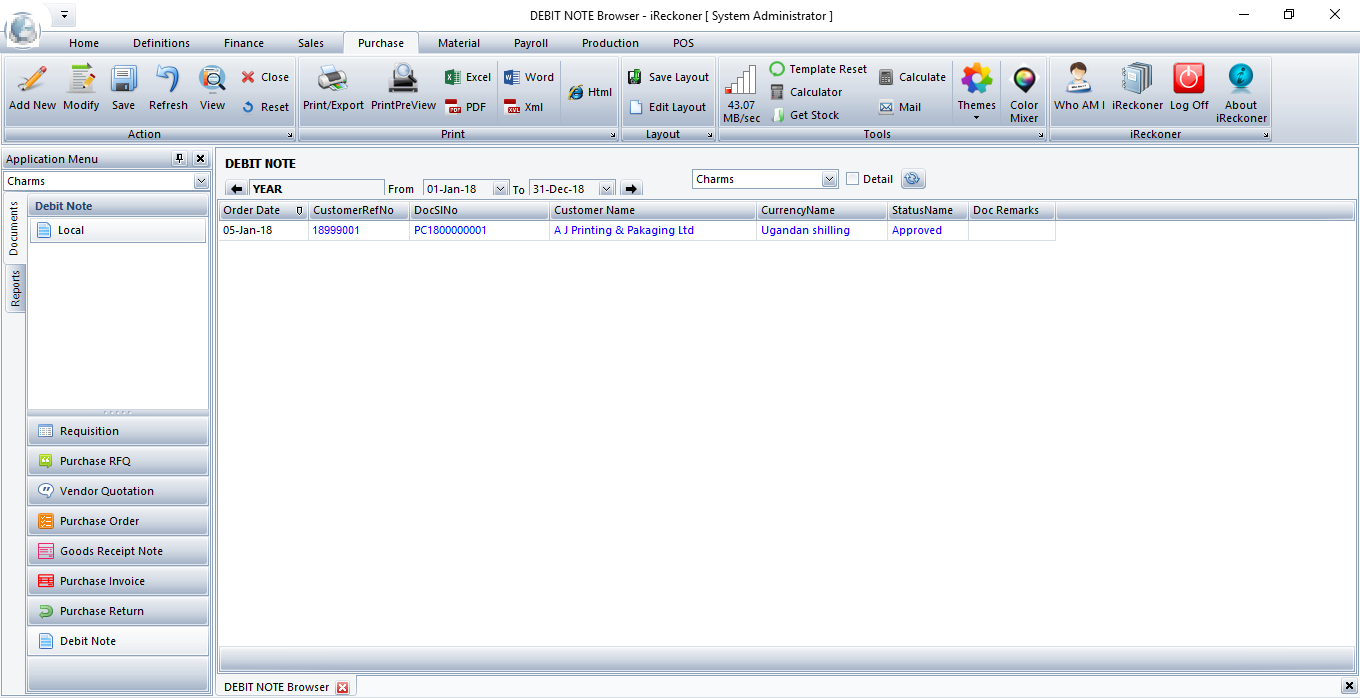The width and height of the screenshot is (1360, 698).
Task: Launch PrintPreView from the ribbon
Action: (403, 80)
